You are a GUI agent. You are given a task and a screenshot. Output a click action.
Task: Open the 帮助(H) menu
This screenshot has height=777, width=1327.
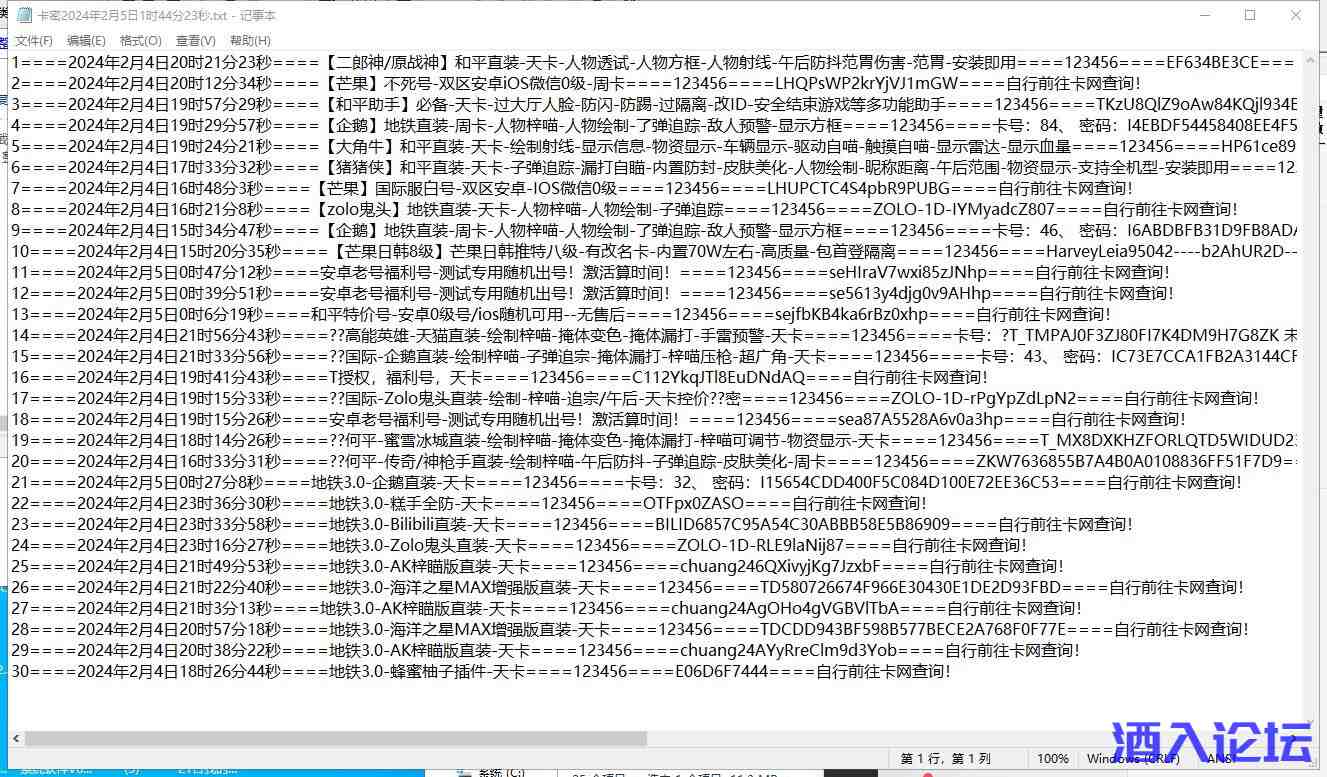pos(248,41)
